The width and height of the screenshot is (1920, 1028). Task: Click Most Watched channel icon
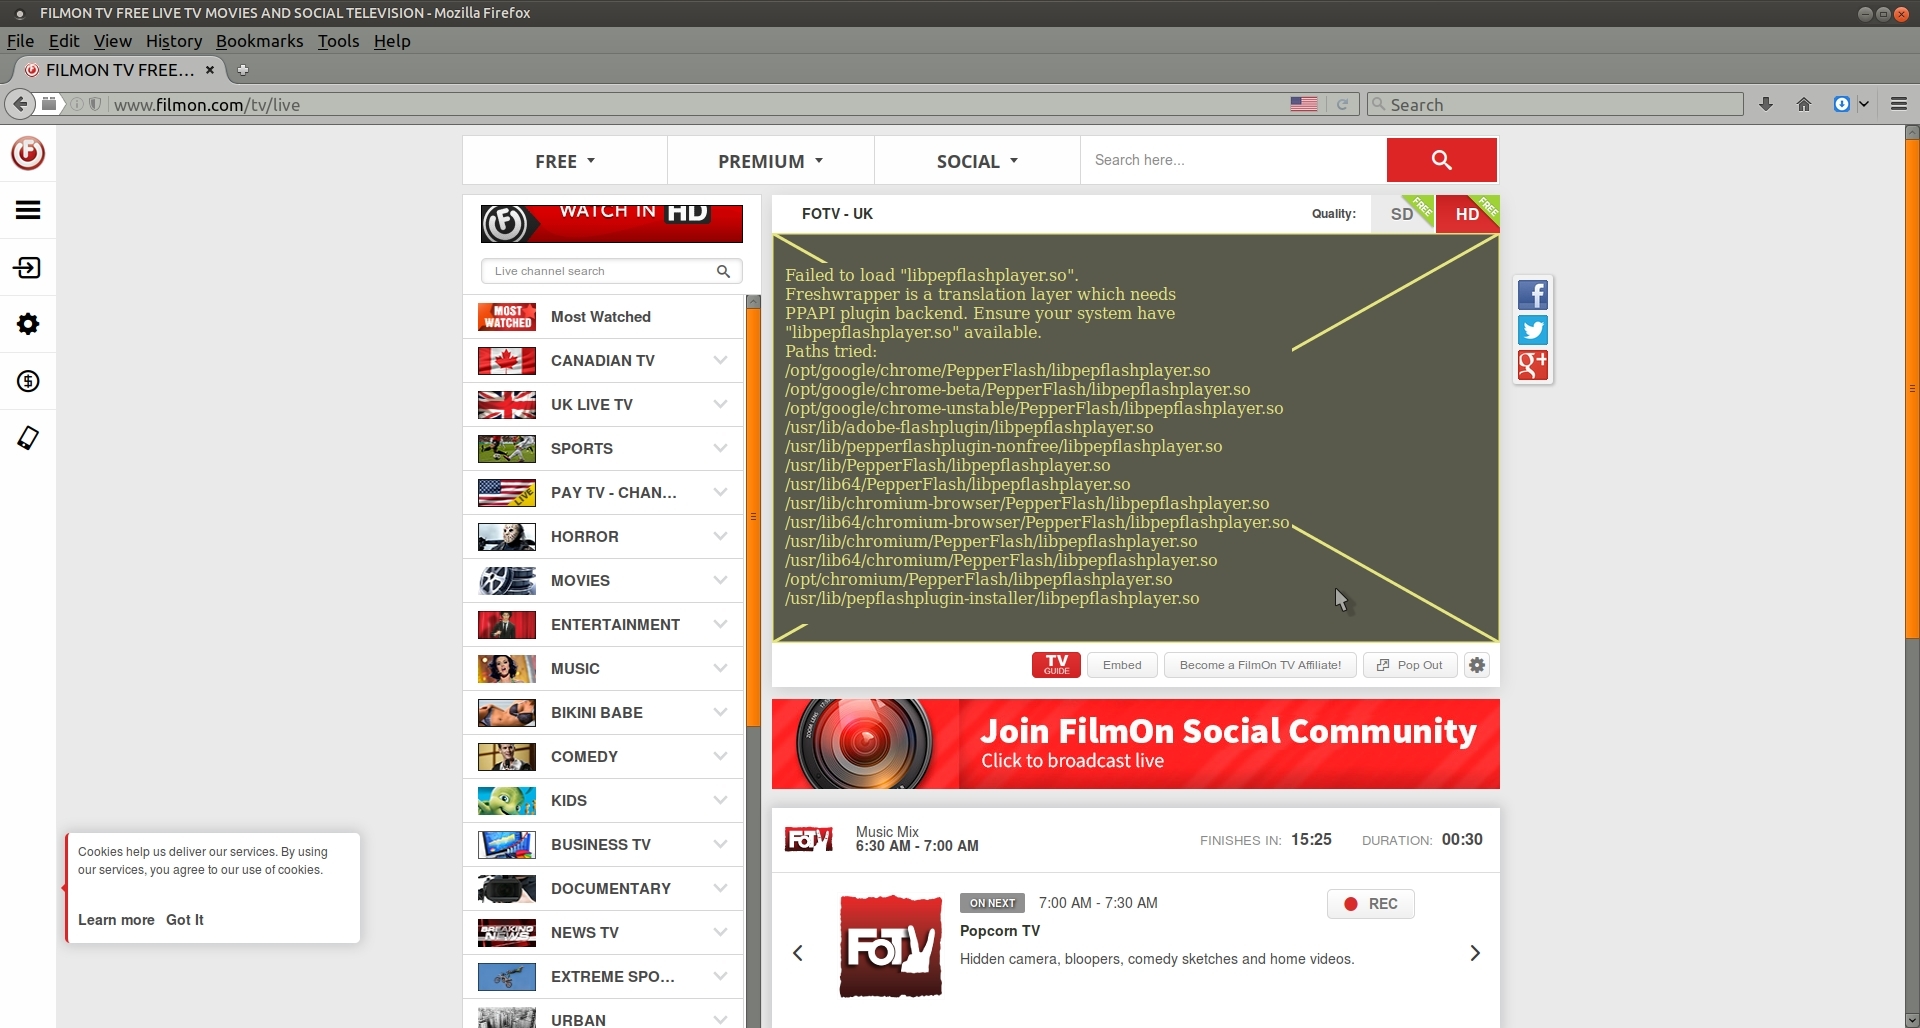pos(507,317)
